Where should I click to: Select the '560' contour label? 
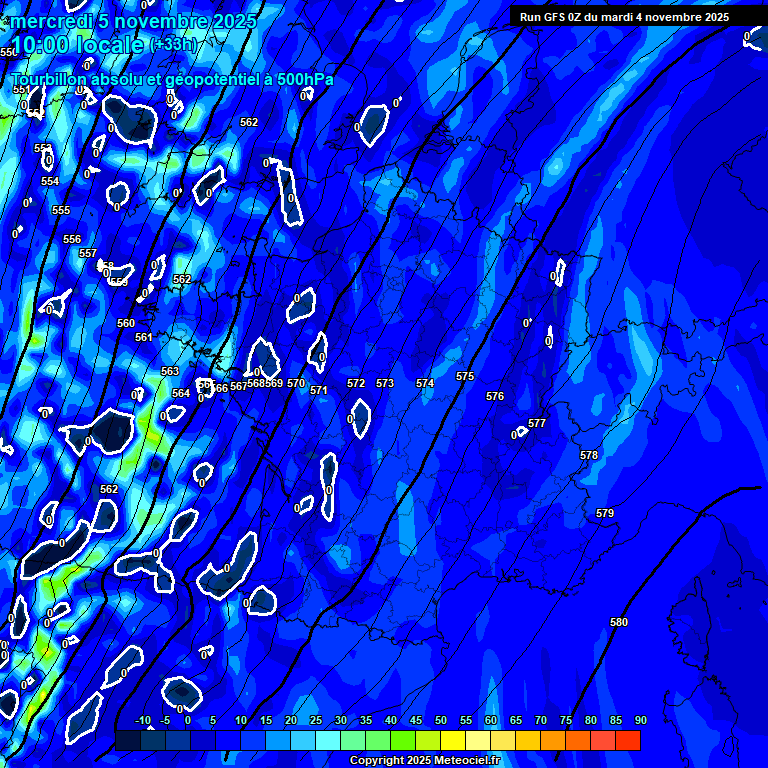(x=126, y=324)
